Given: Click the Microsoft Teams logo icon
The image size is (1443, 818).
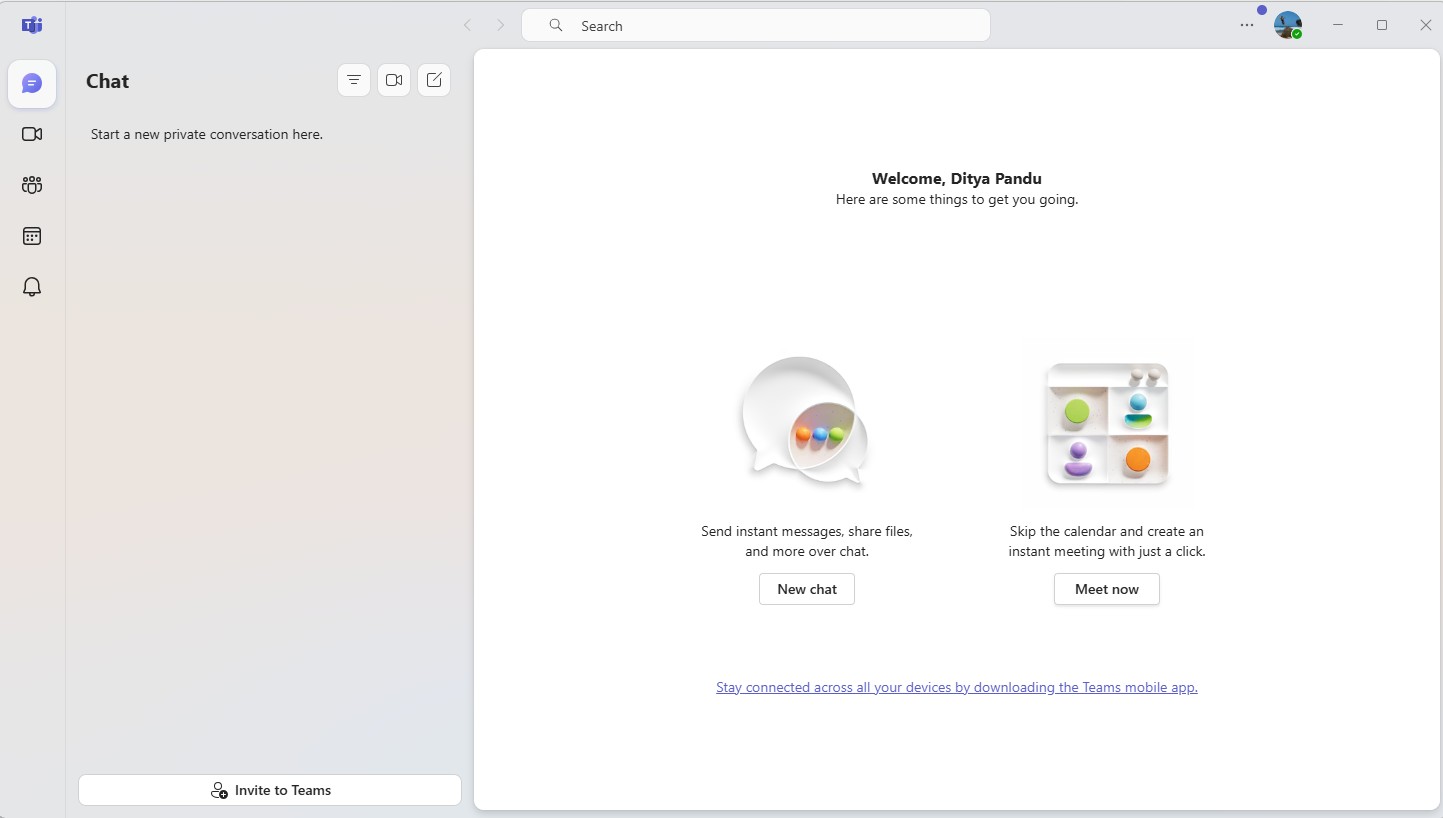Looking at the screenshot, I should point(32,25).
